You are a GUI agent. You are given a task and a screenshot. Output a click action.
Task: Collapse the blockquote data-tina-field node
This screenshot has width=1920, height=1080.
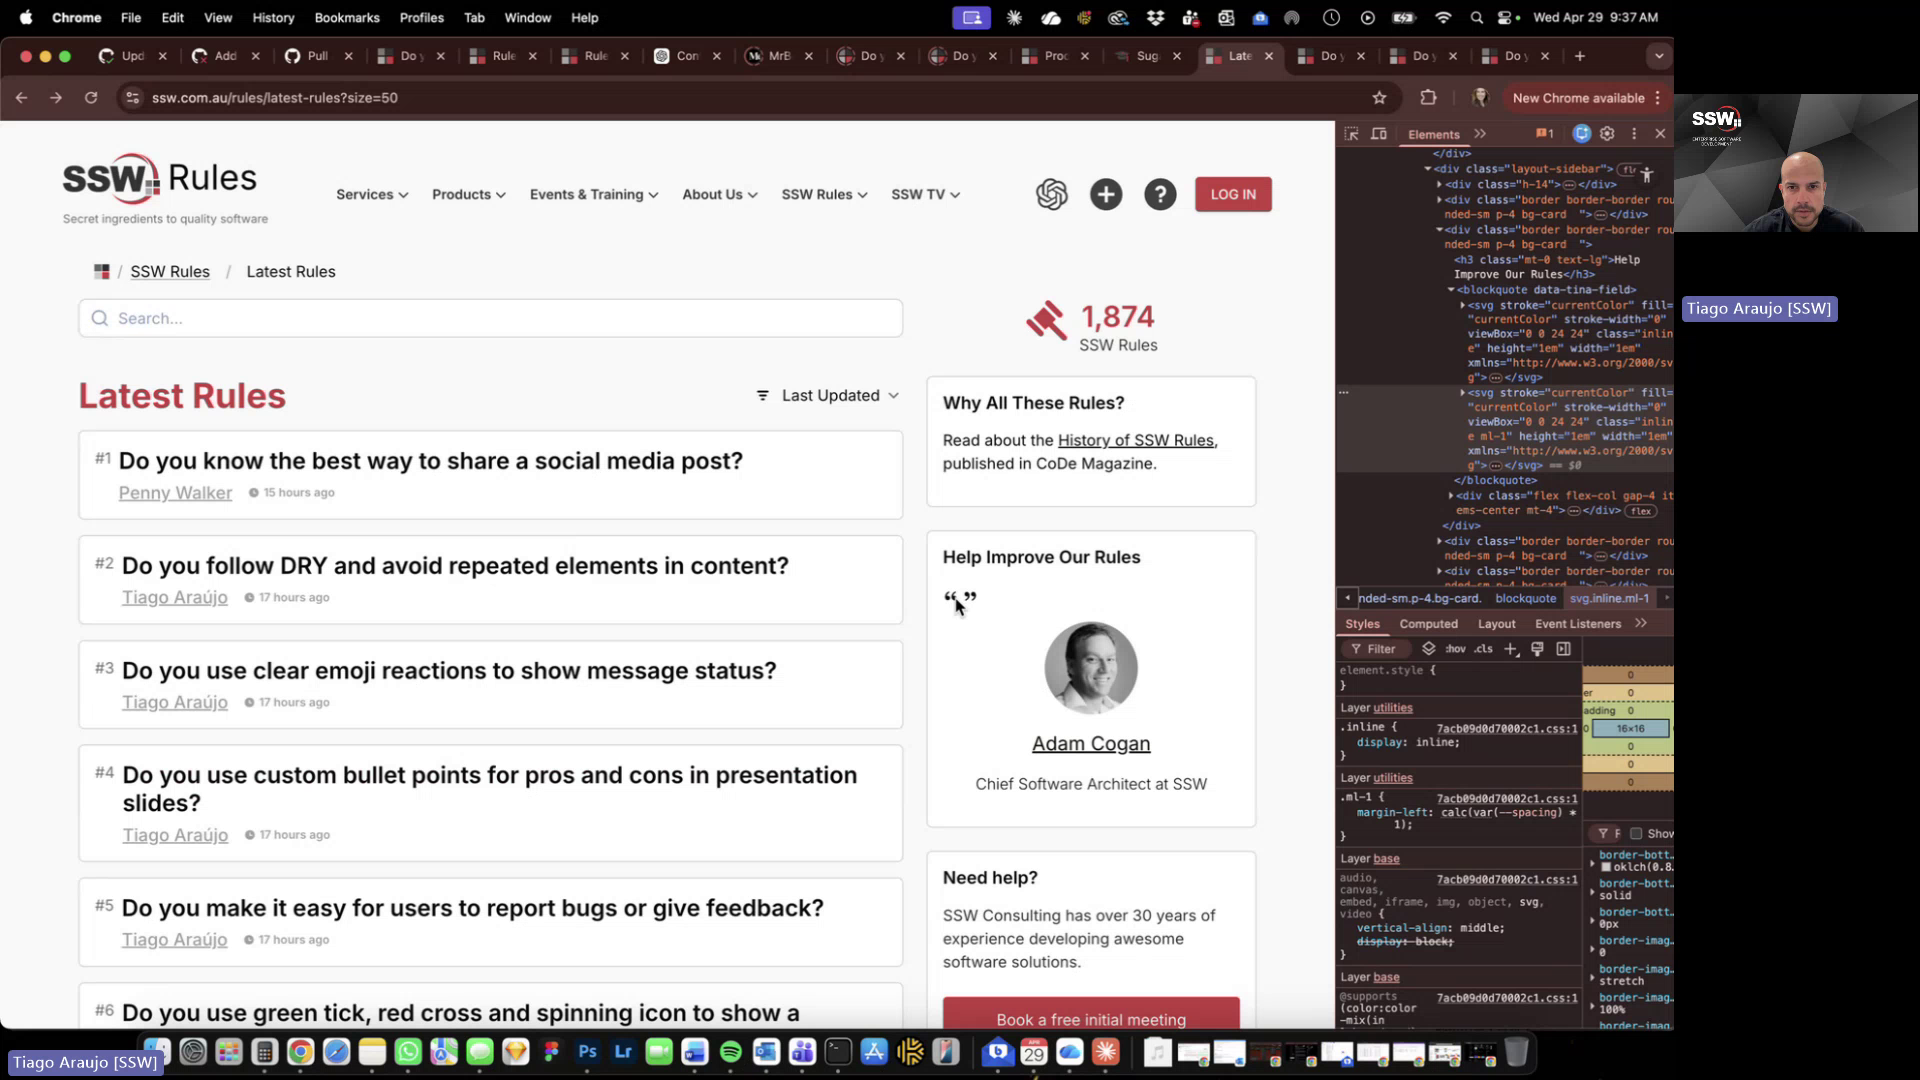pyautogui.click(x=1451, y=290)
